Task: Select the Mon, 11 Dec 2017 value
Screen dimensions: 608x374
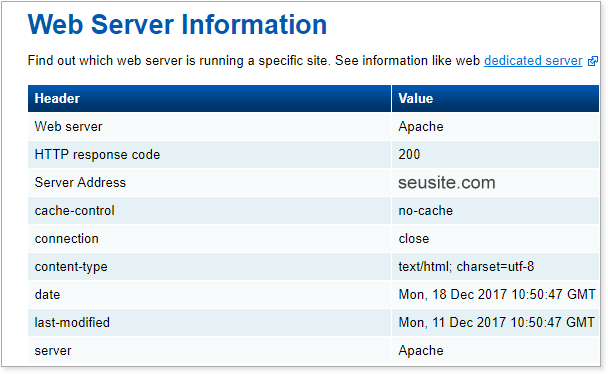Action: click(496, 322)
